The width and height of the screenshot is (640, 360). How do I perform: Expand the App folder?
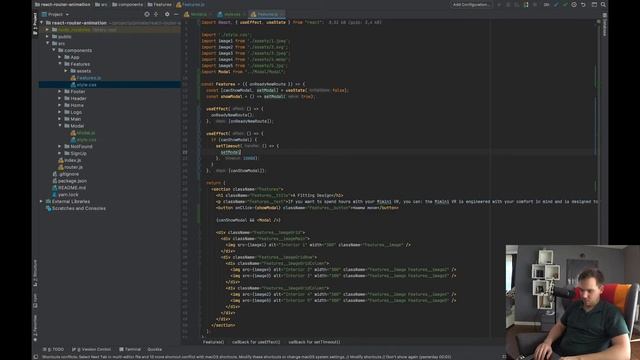(x=60, y=57)
